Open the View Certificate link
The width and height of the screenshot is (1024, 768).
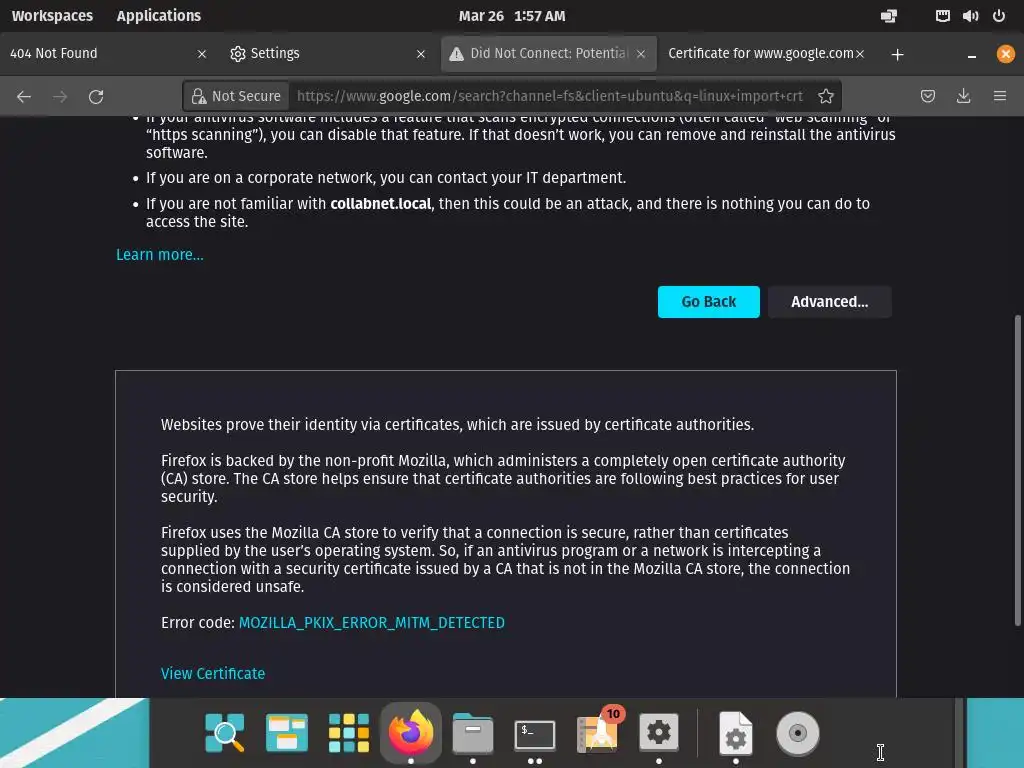click(x=213, y=673)
